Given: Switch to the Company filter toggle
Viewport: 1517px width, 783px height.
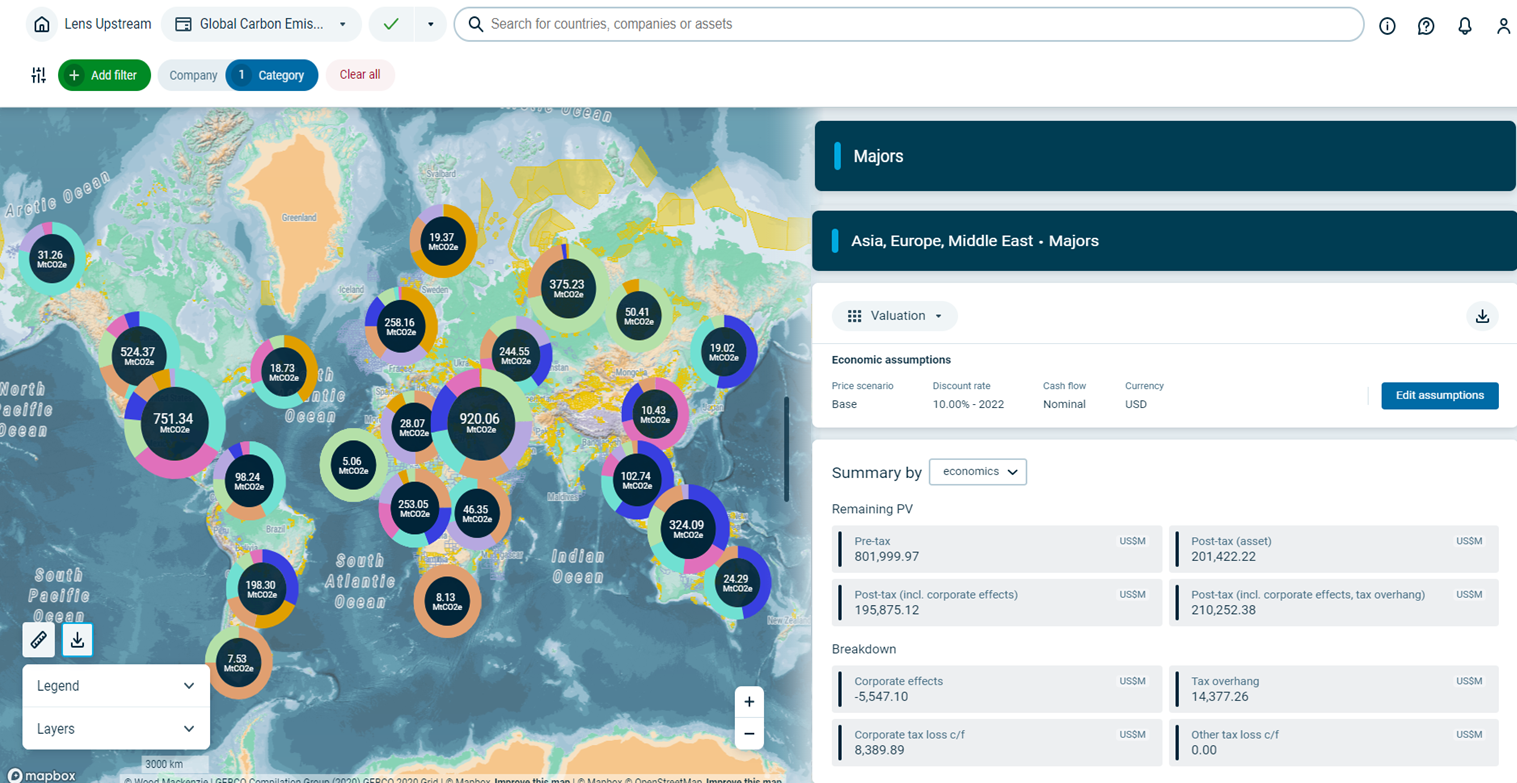Looking at the screenshot, I should coord(193,75).
